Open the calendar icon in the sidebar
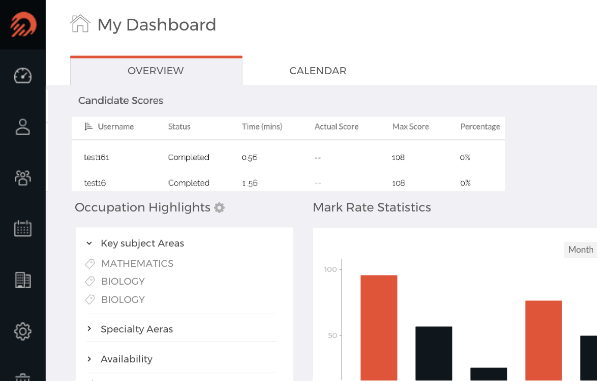The height and width of the screenshot is (381, 597). coord(23,228)
